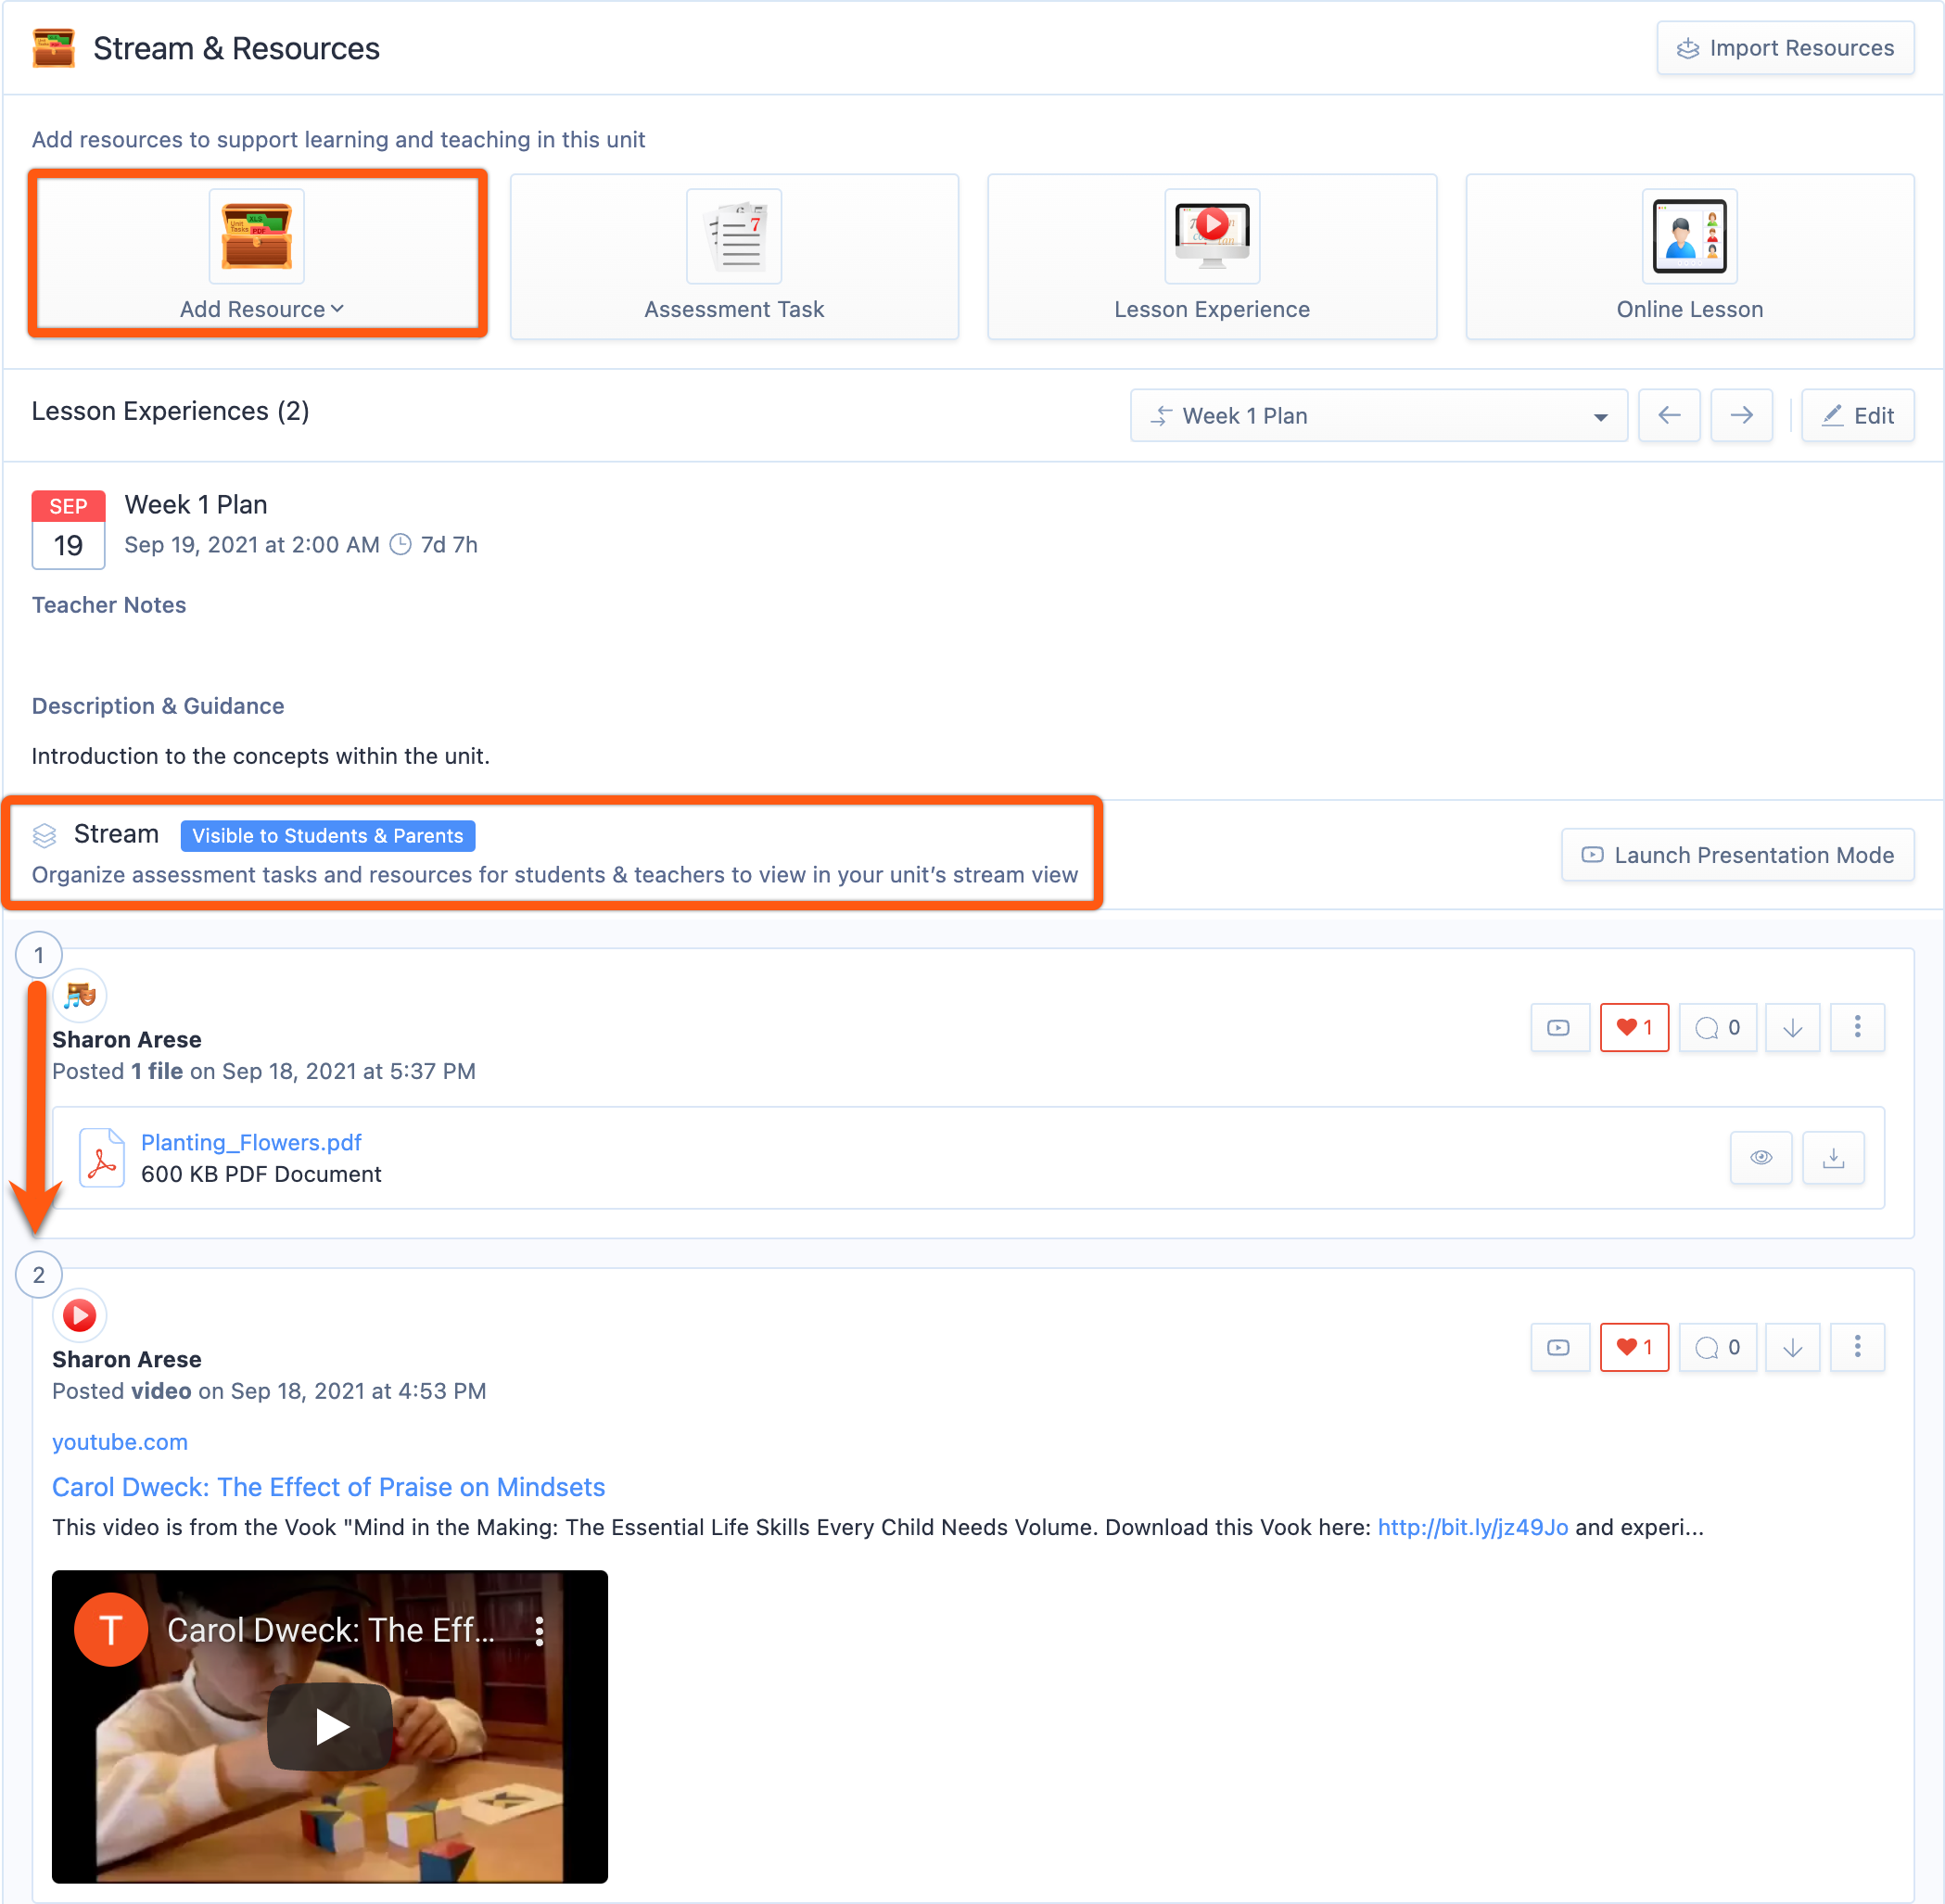Go to next lesson experience arrow
The width and height of the screenshot is (1945, 1904).
1740,415
